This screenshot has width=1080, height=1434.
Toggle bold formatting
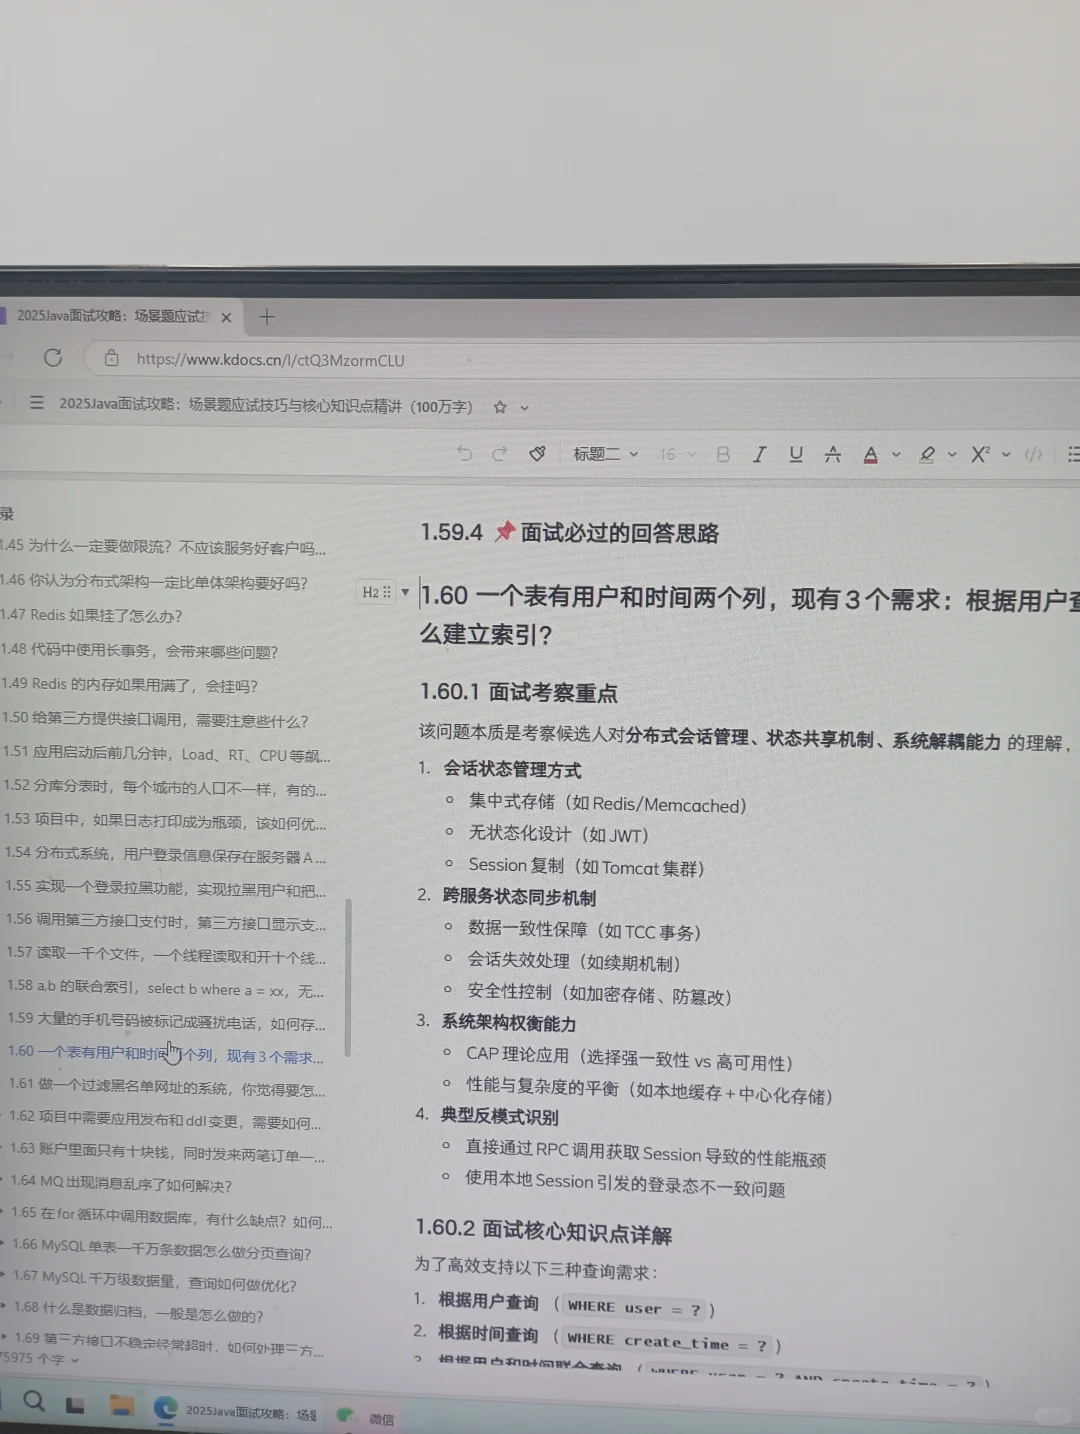pyautogui.click(x=723, y=454)
